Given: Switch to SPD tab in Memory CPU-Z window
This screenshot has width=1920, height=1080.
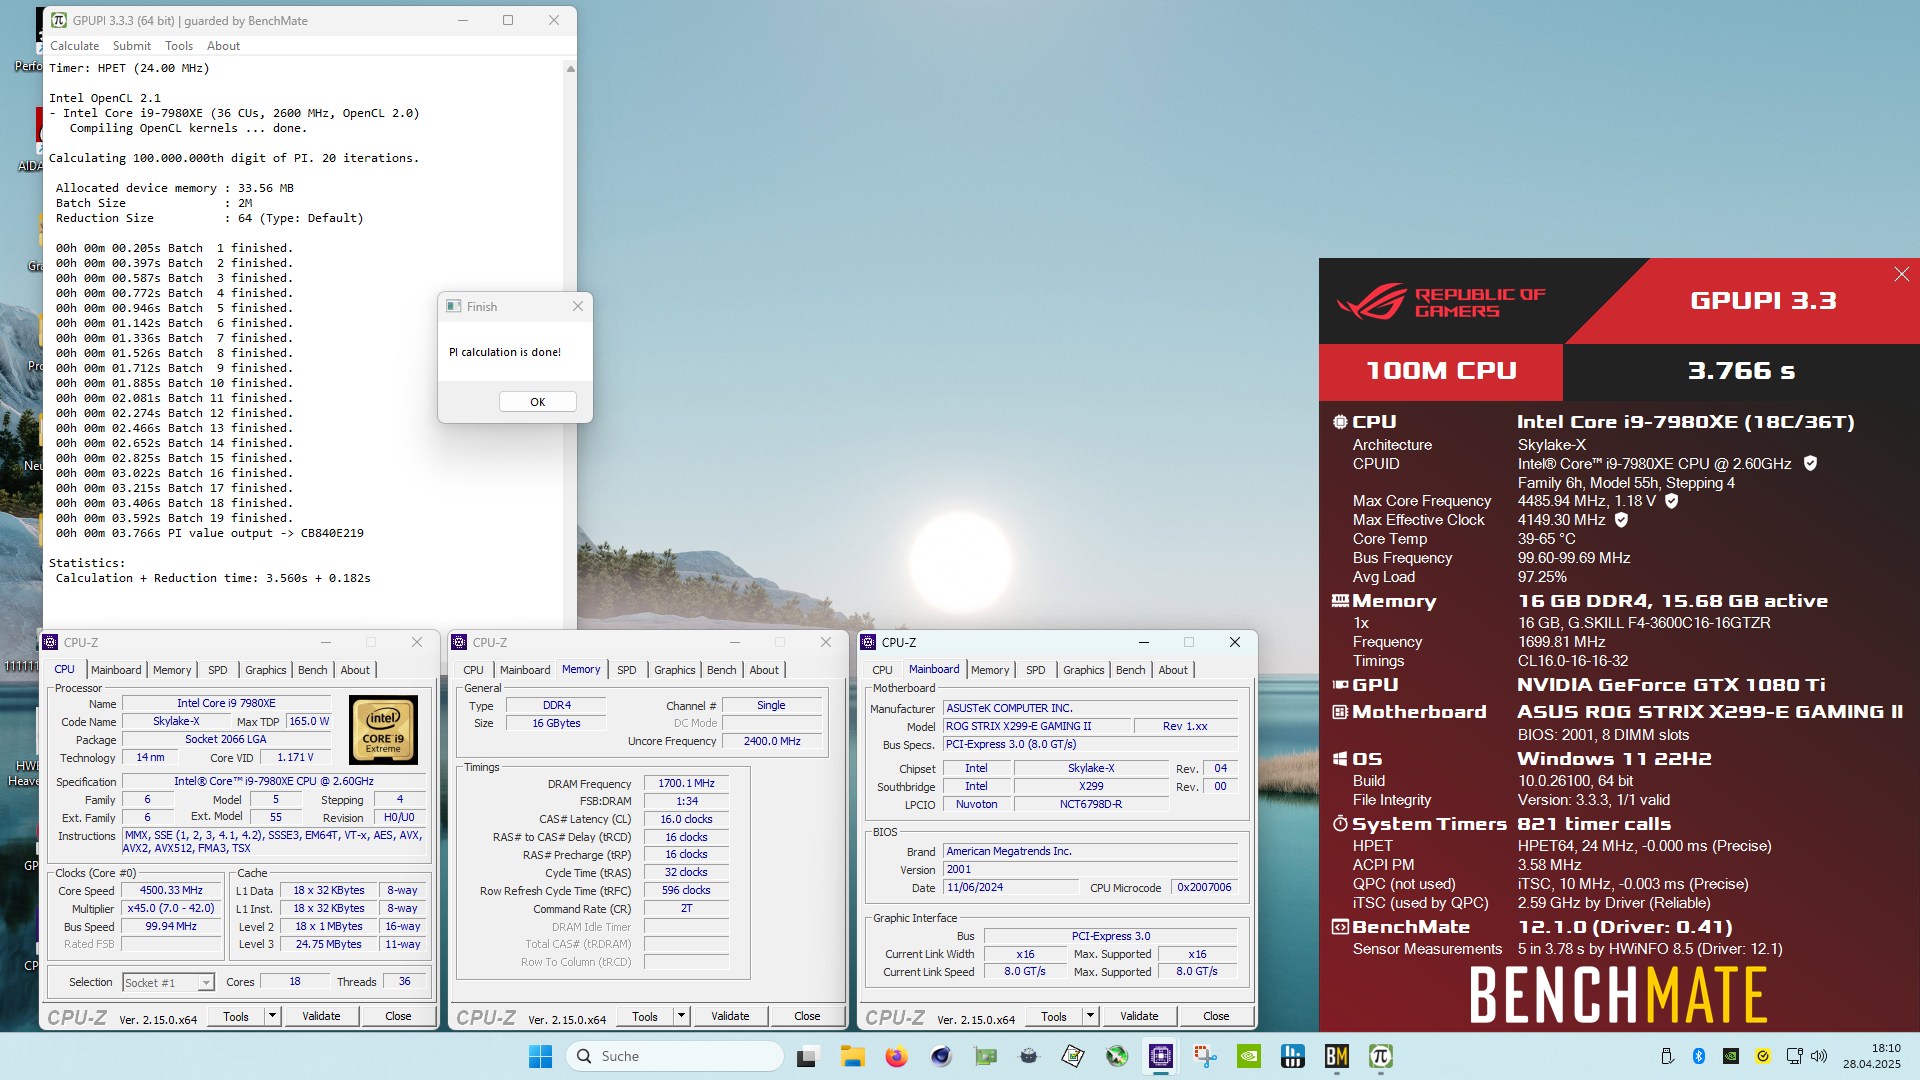Looking at the screenshot, I should (x=627, y=670).
